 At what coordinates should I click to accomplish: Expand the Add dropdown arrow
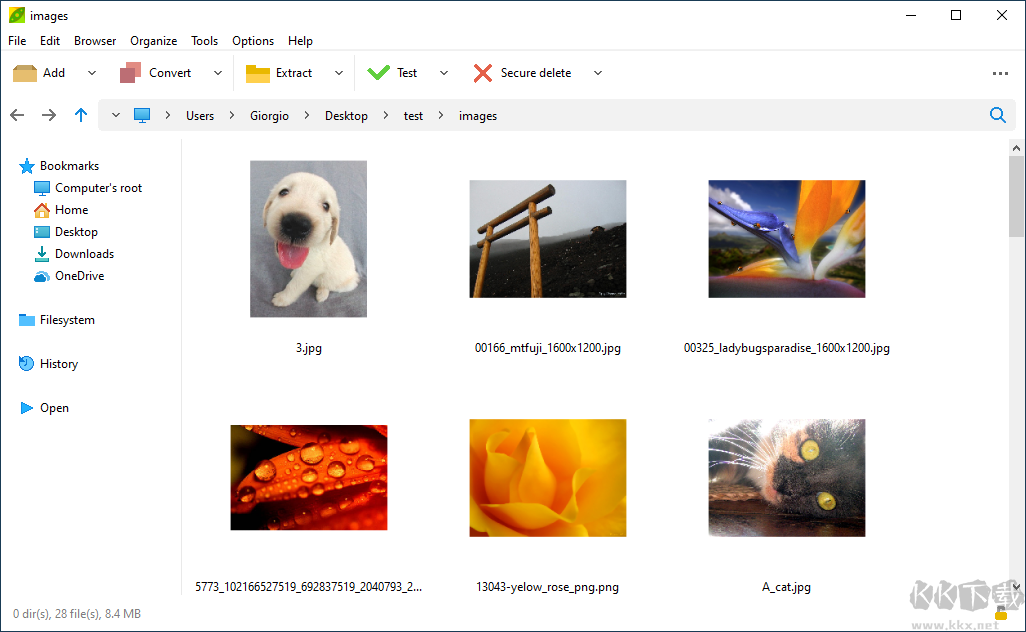coord(92,73)
